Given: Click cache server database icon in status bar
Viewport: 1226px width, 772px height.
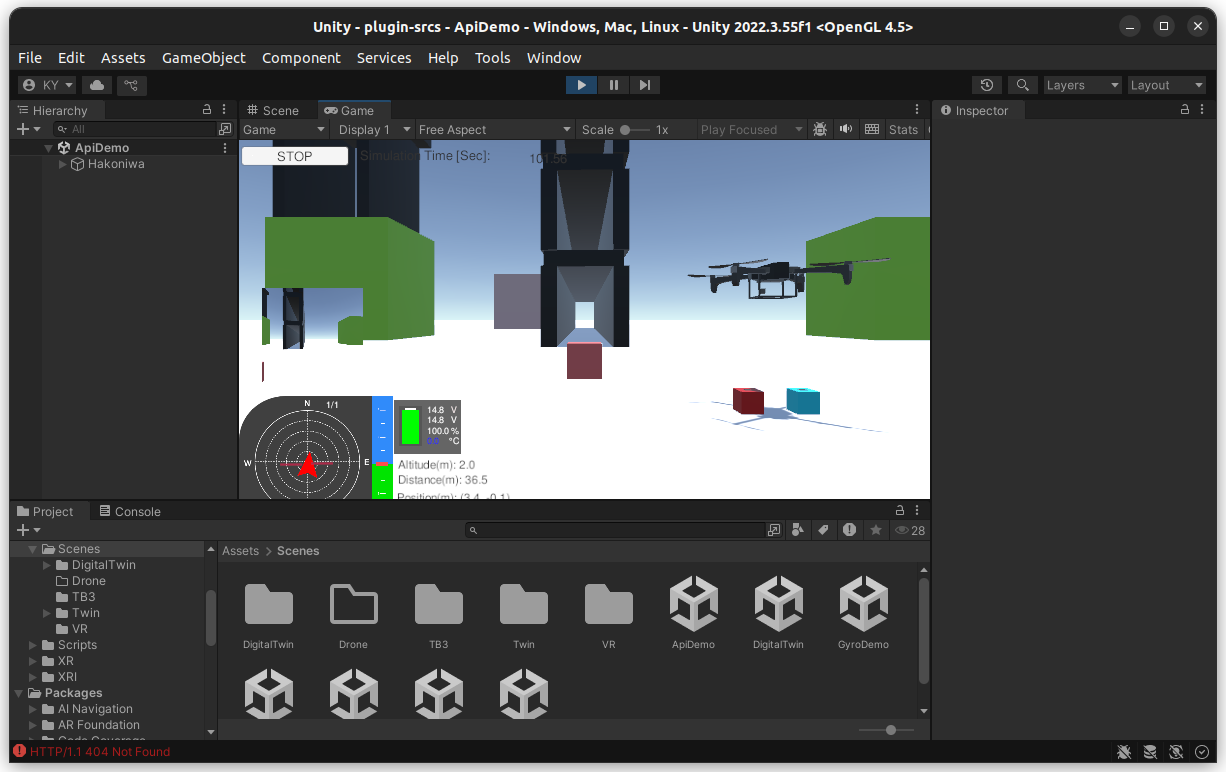Looking at the screenshot, I should (x=1150, y=751).
